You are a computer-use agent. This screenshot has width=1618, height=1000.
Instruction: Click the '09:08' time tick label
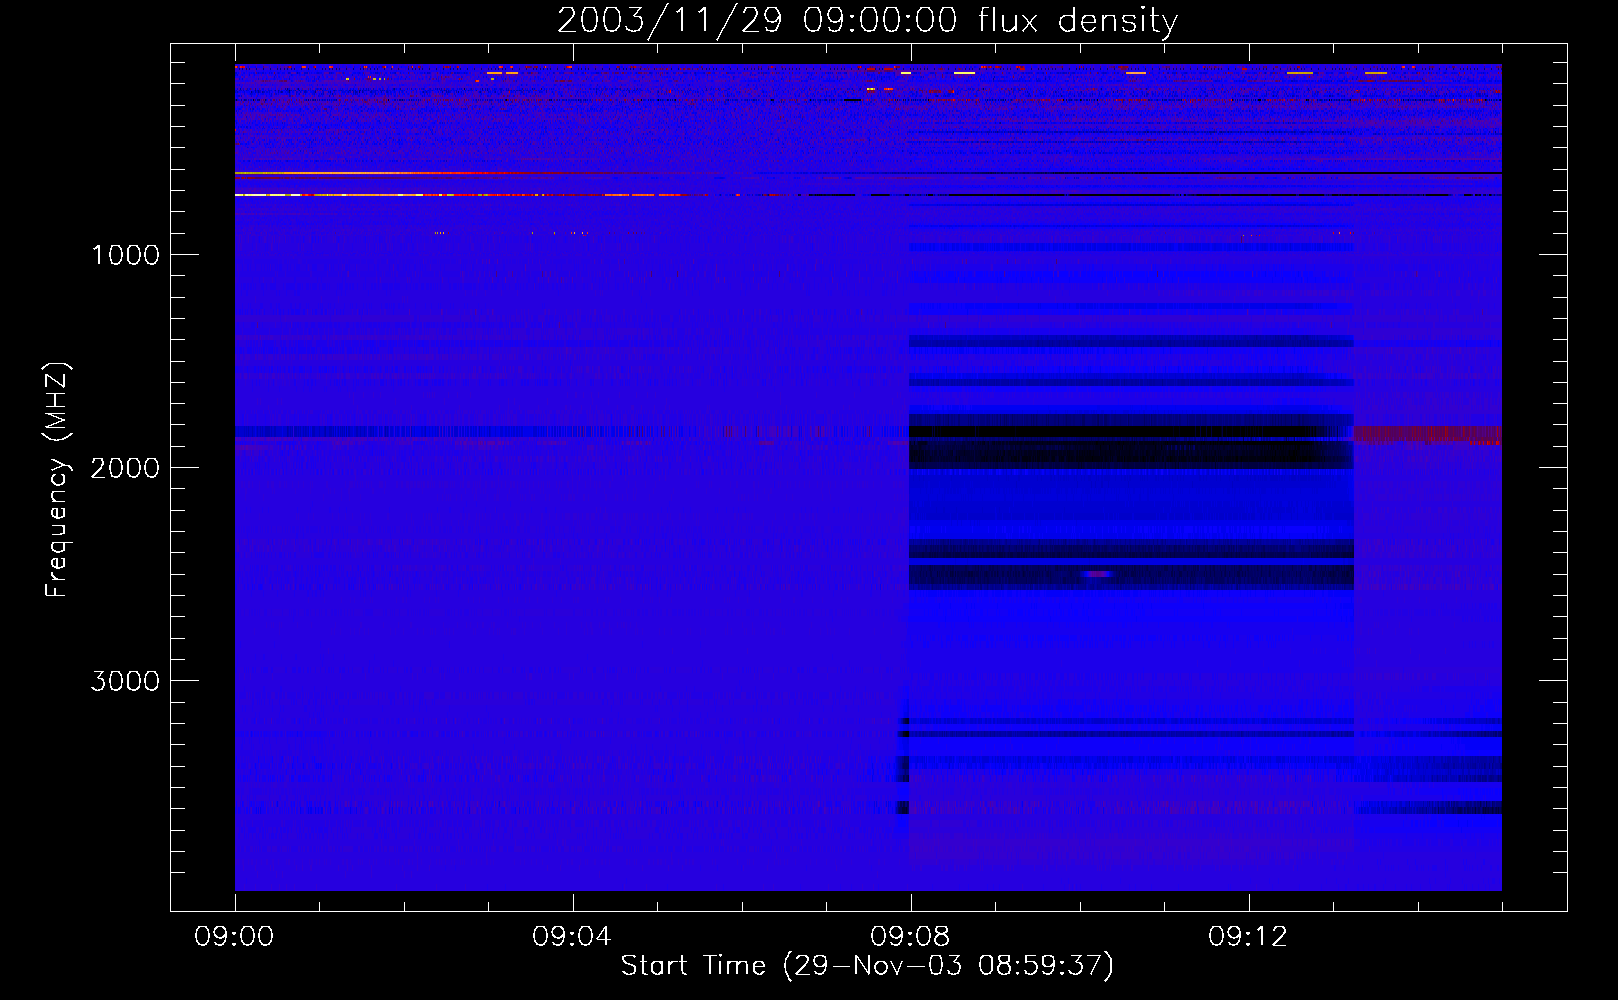909,937
